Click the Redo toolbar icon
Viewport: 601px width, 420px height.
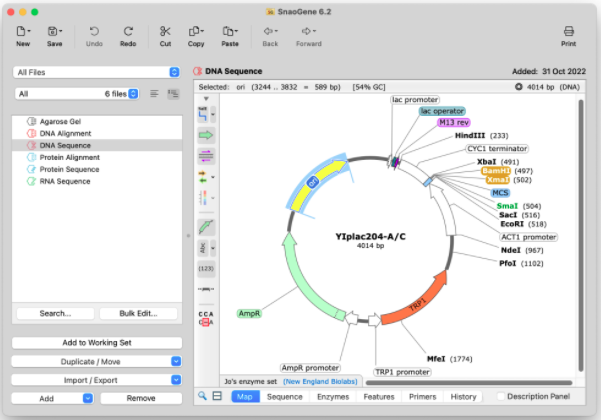[128, 31]
